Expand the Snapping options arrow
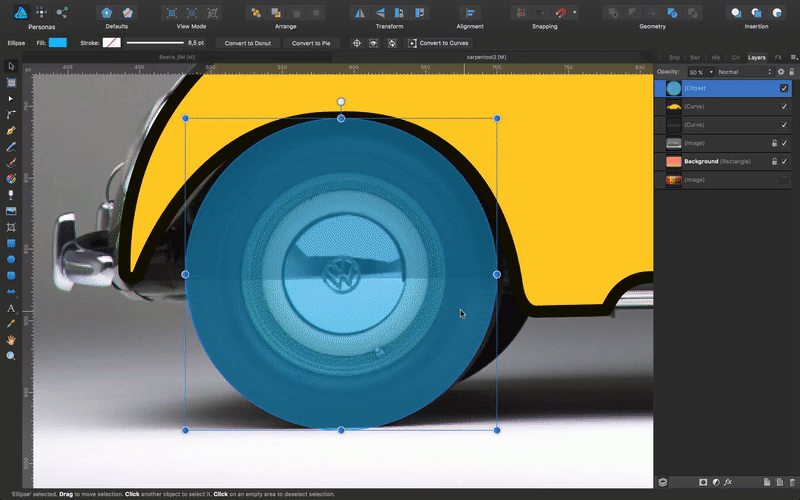This screenshot has height=500, width=800. tap(574, 13)
